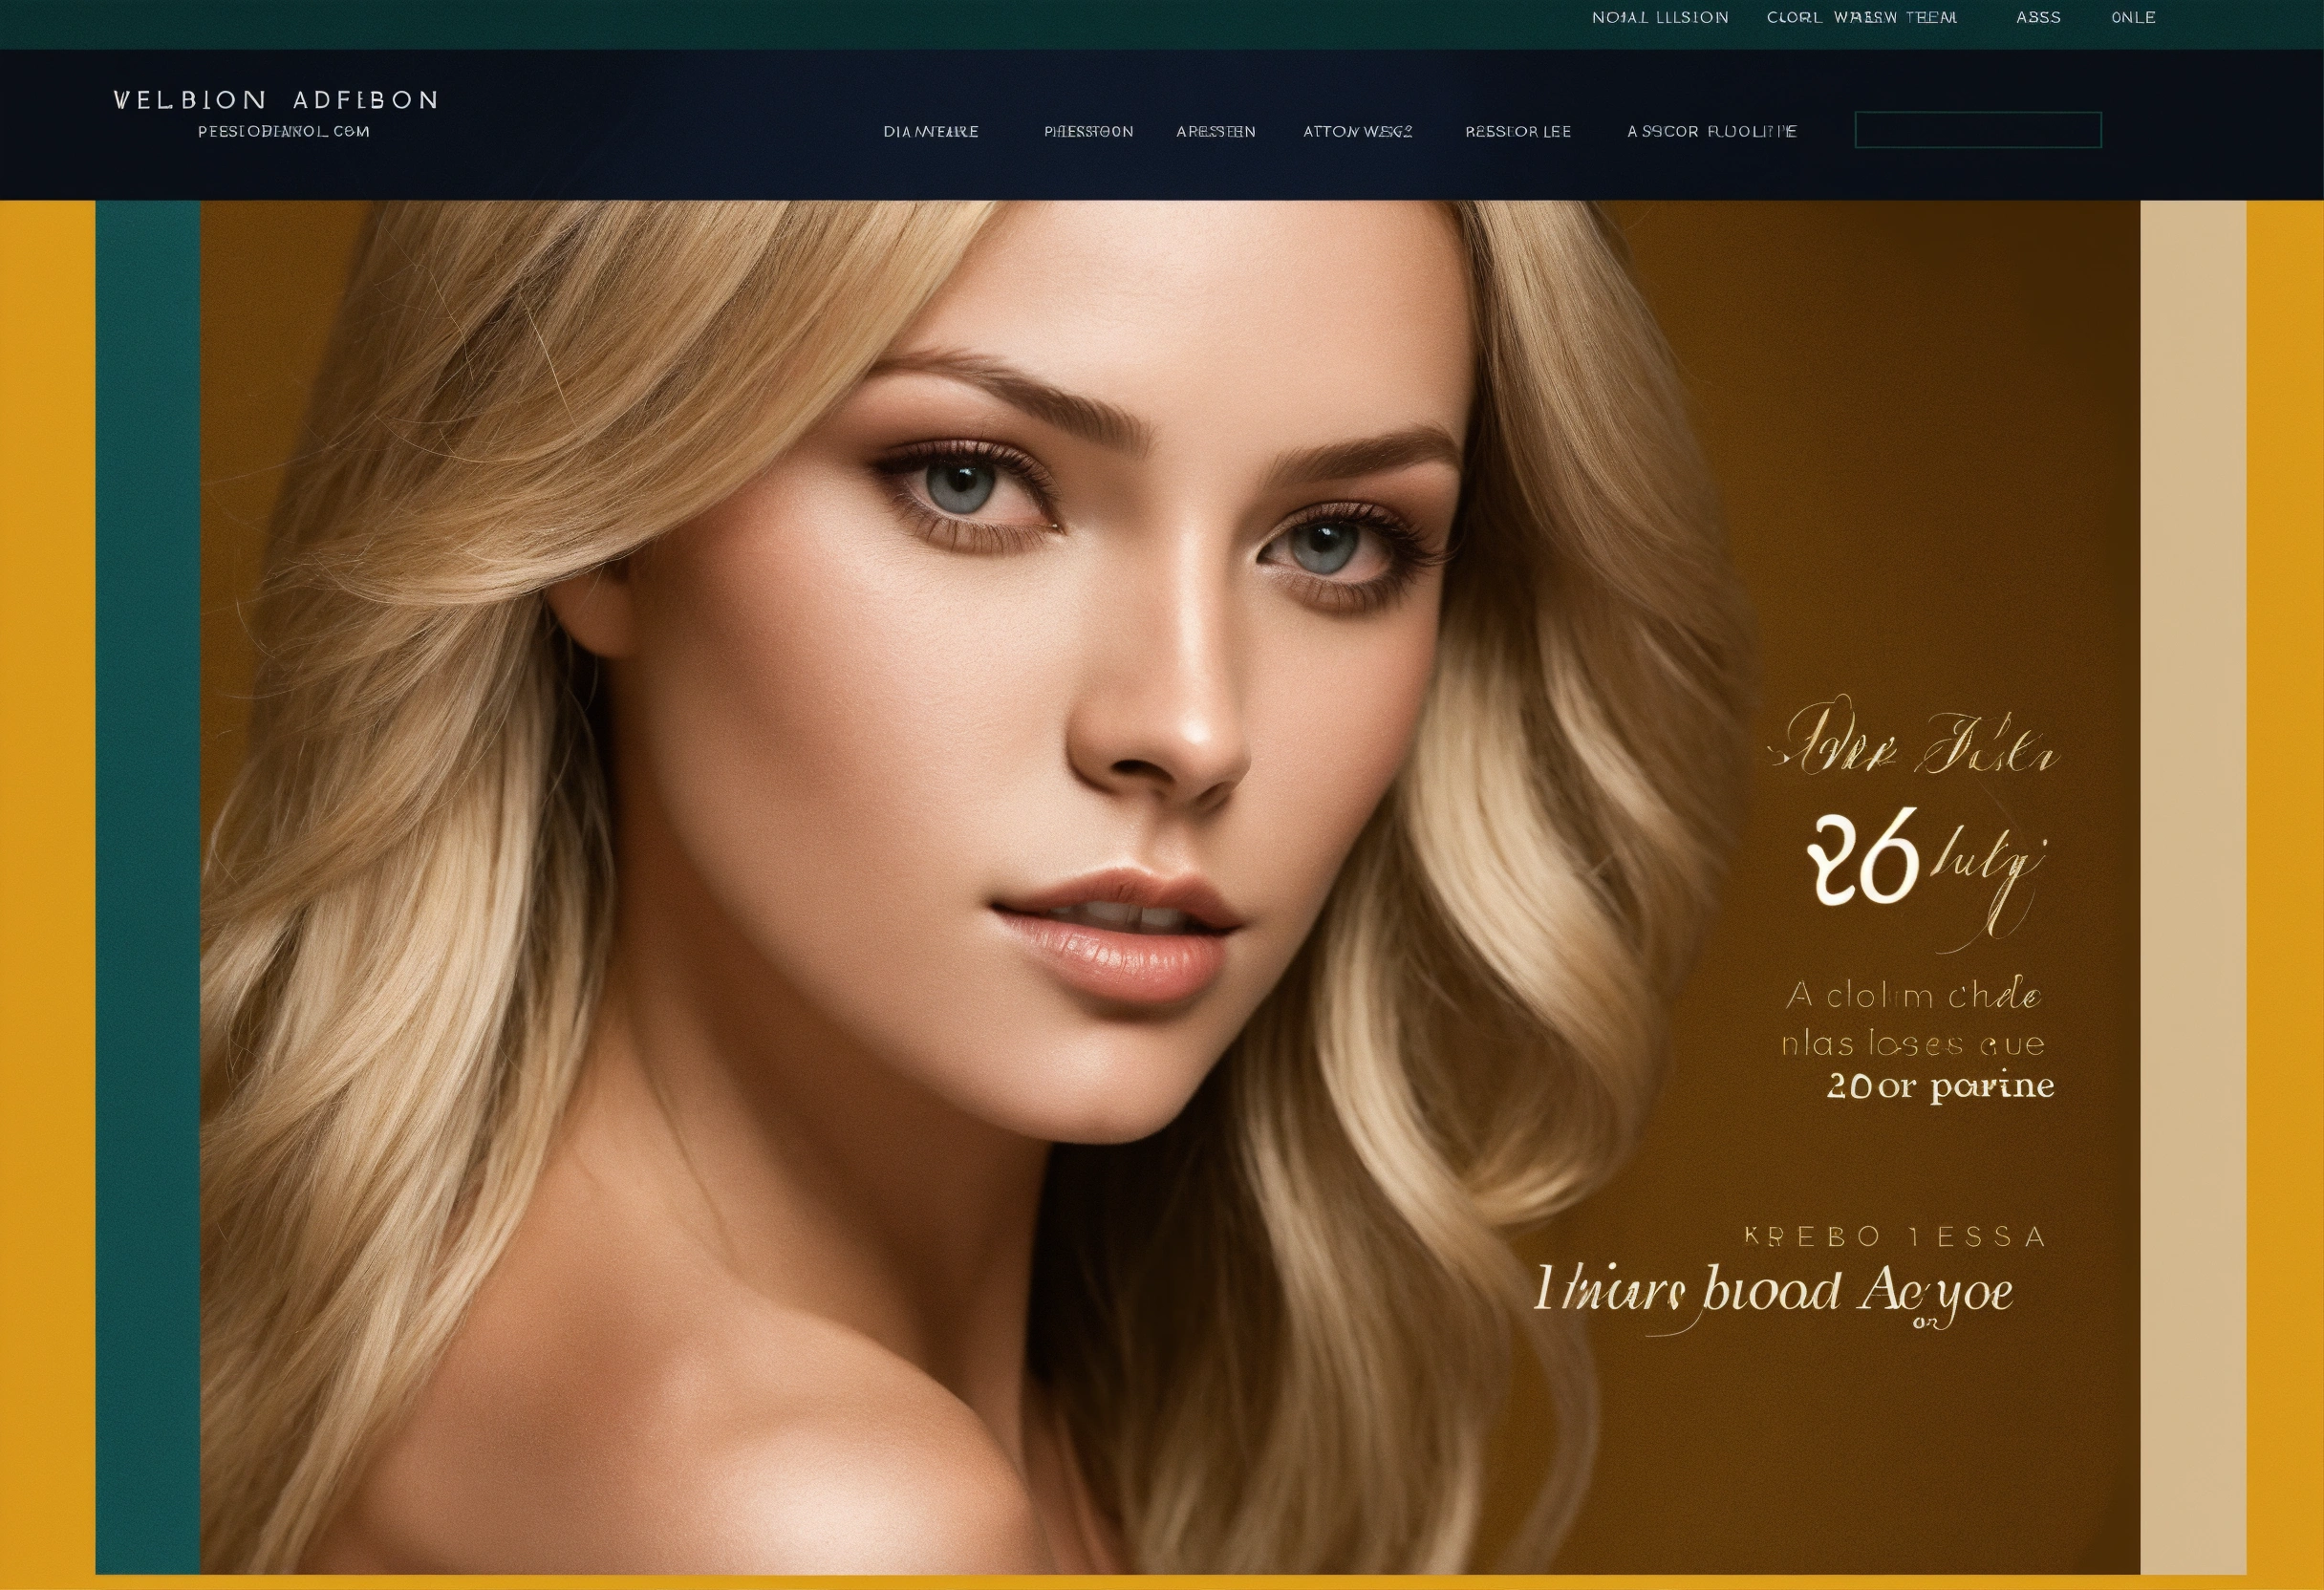Click the 'KREBO IESSA' heading
The image size is (2324, 1590).
pos(1895,1237)
